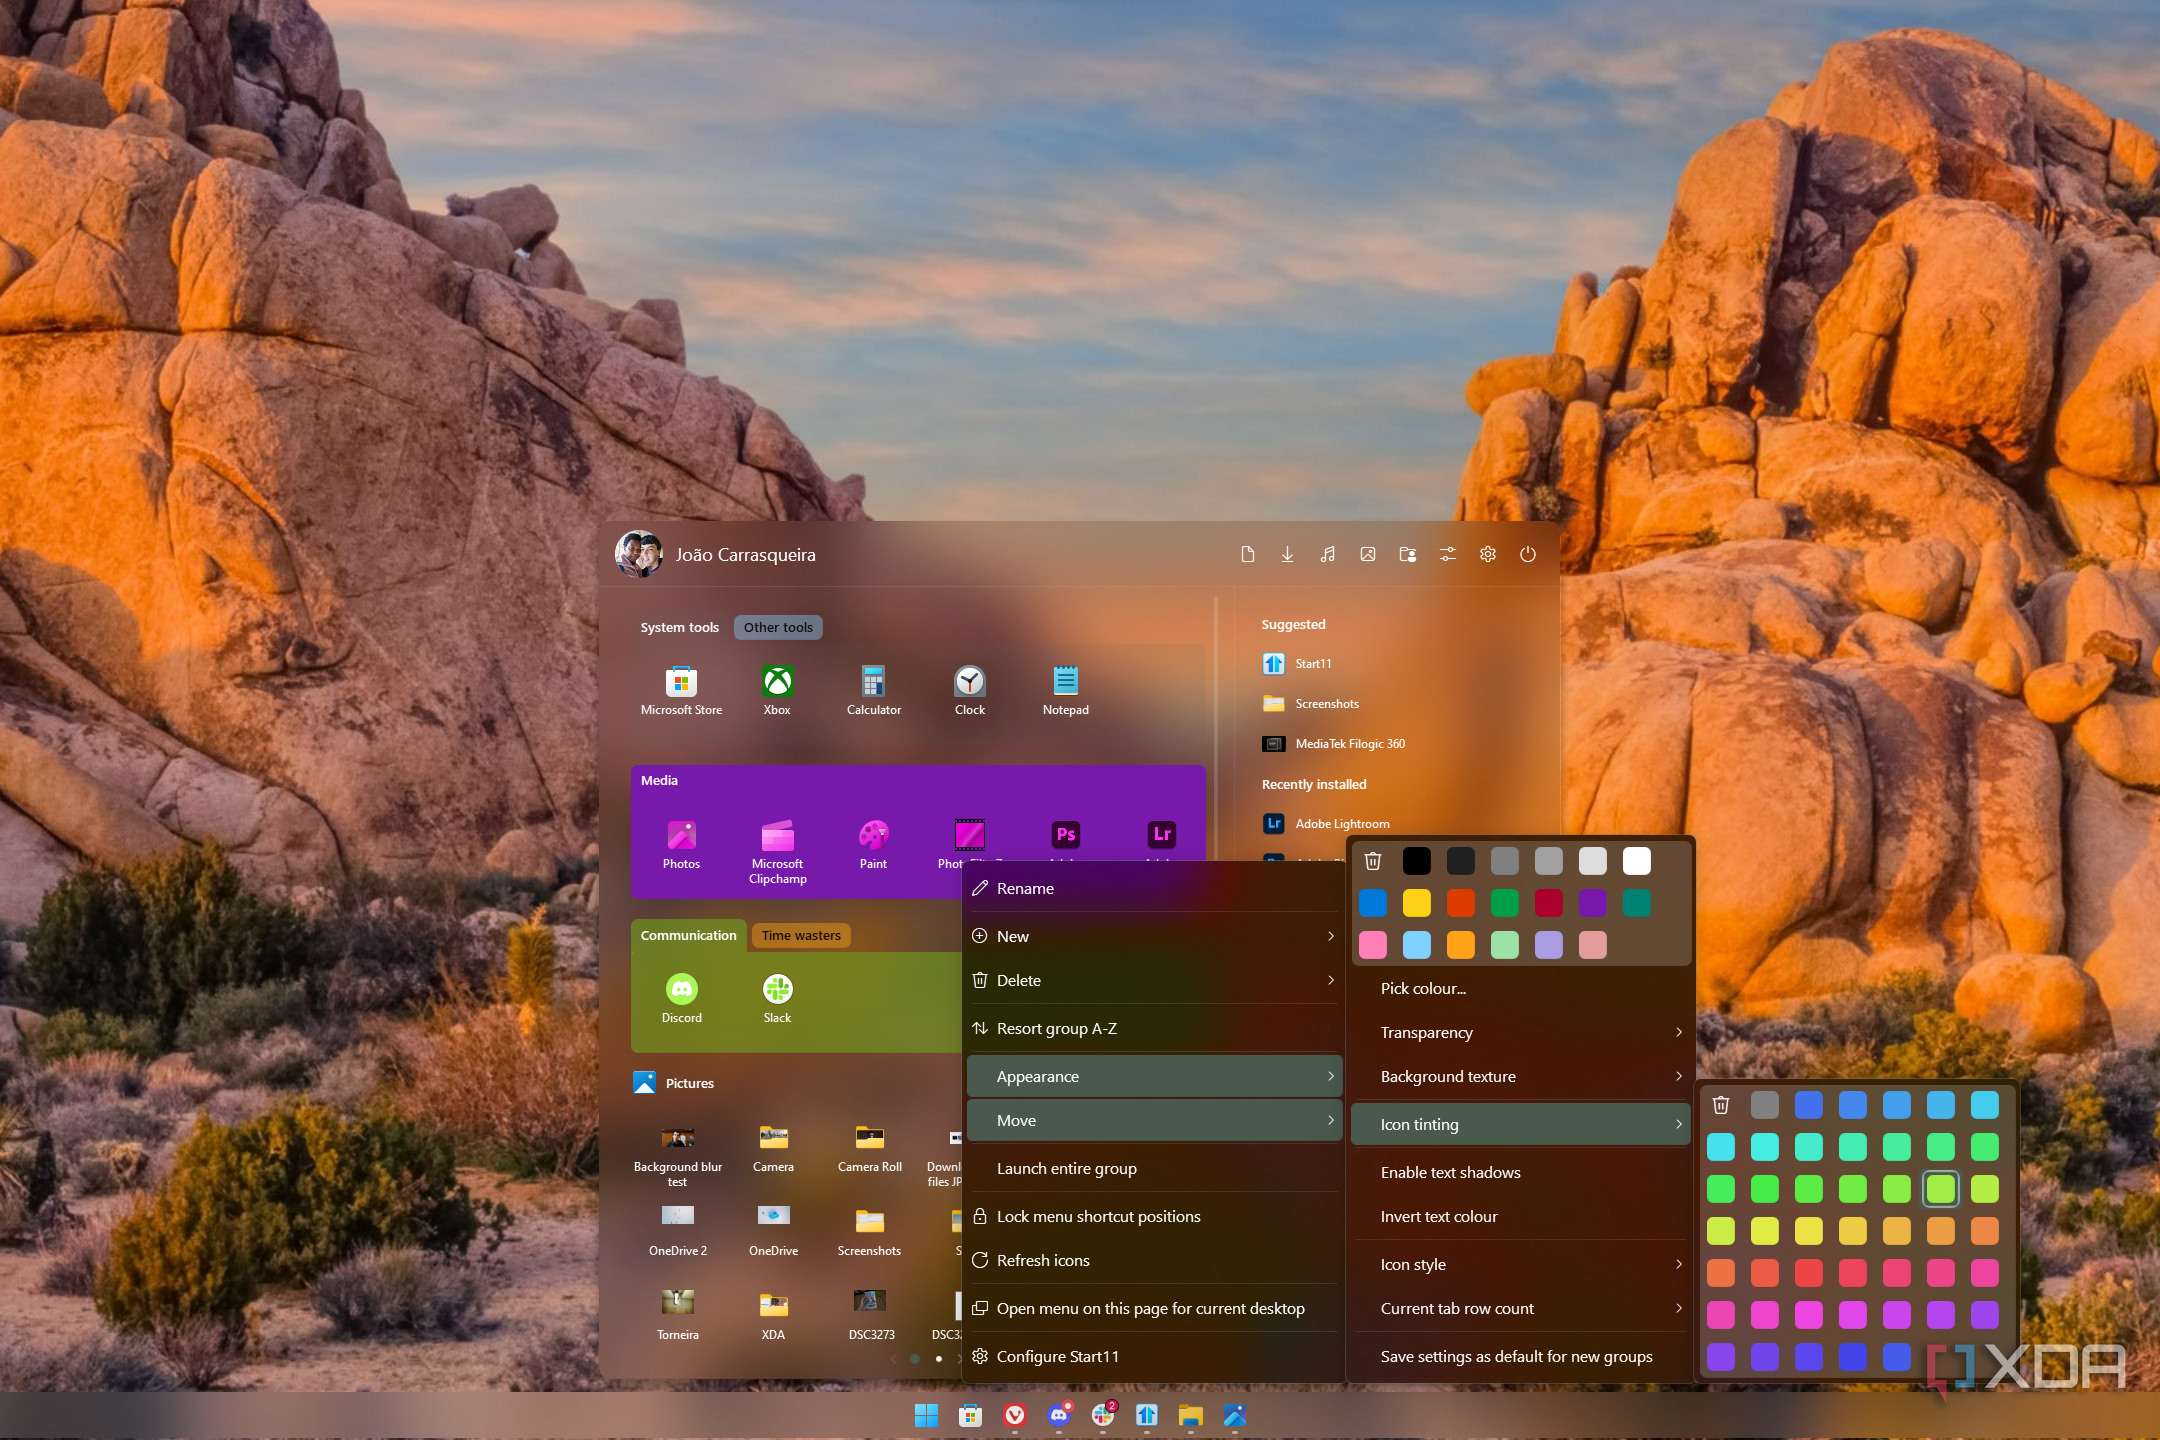
Task: Select Rename in context menu
Action: [x=1154, y=888]
